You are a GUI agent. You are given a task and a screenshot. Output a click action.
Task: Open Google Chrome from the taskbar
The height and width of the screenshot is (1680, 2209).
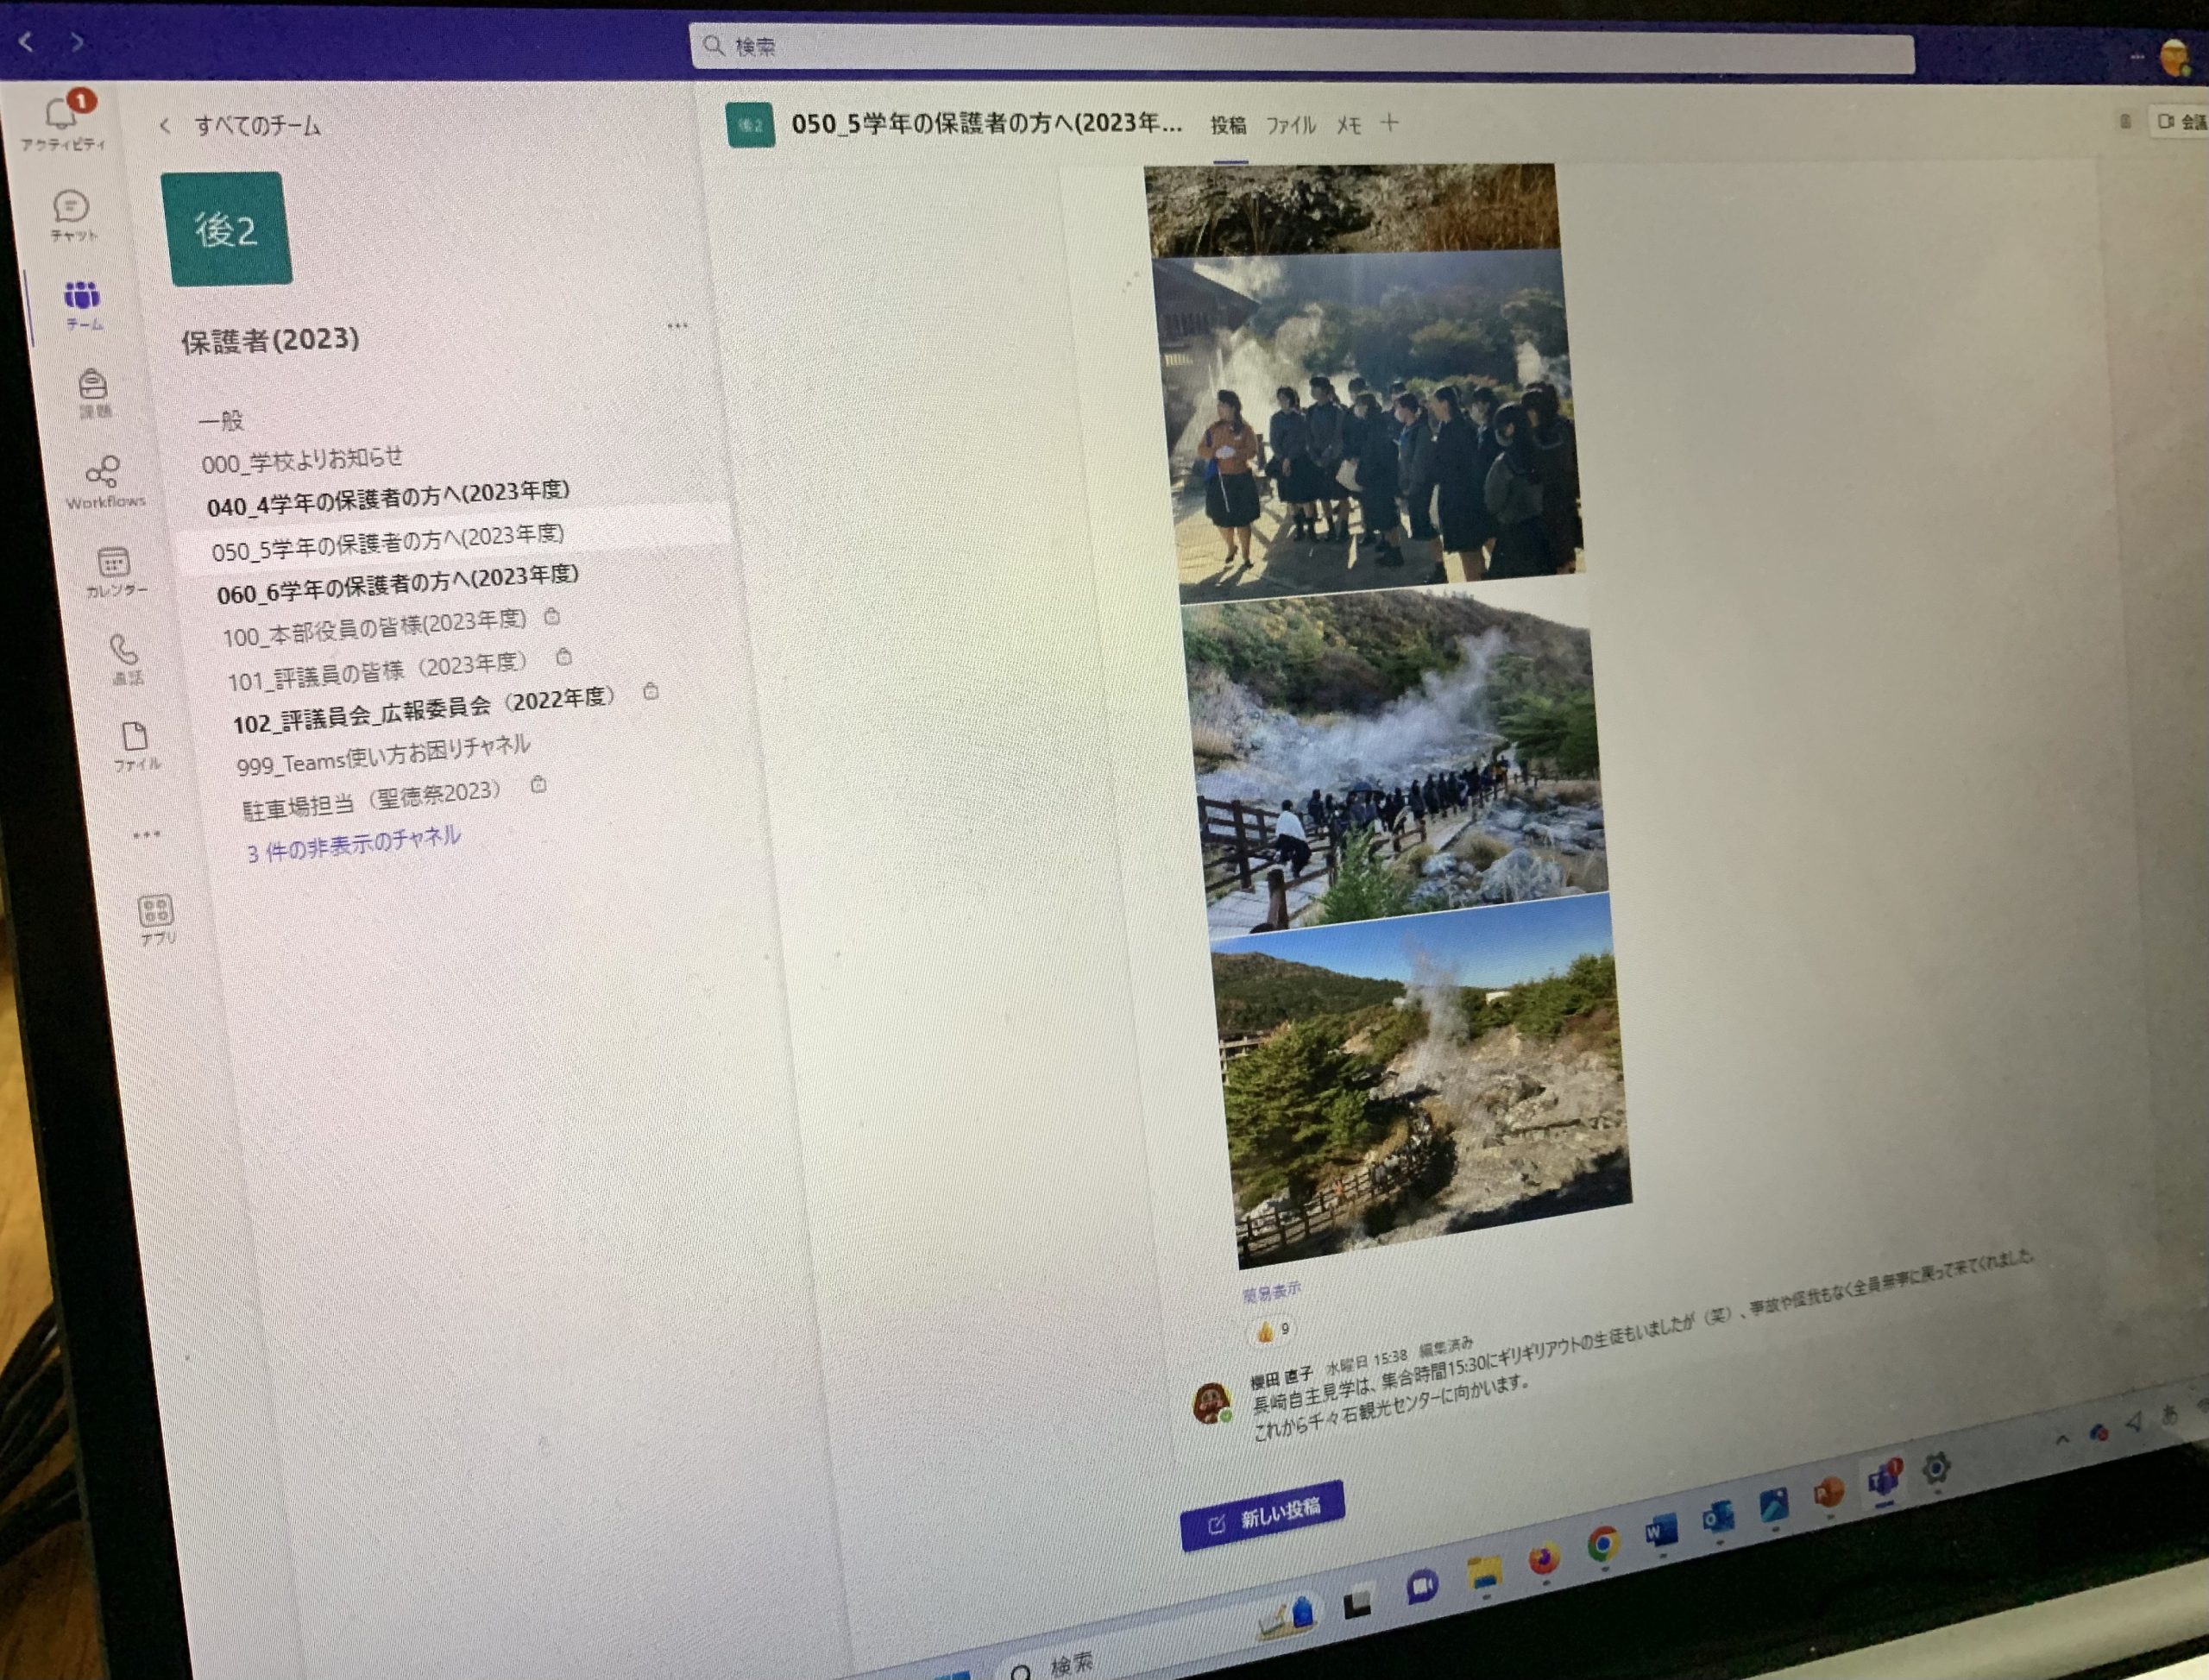(x=1603, y=1545)
